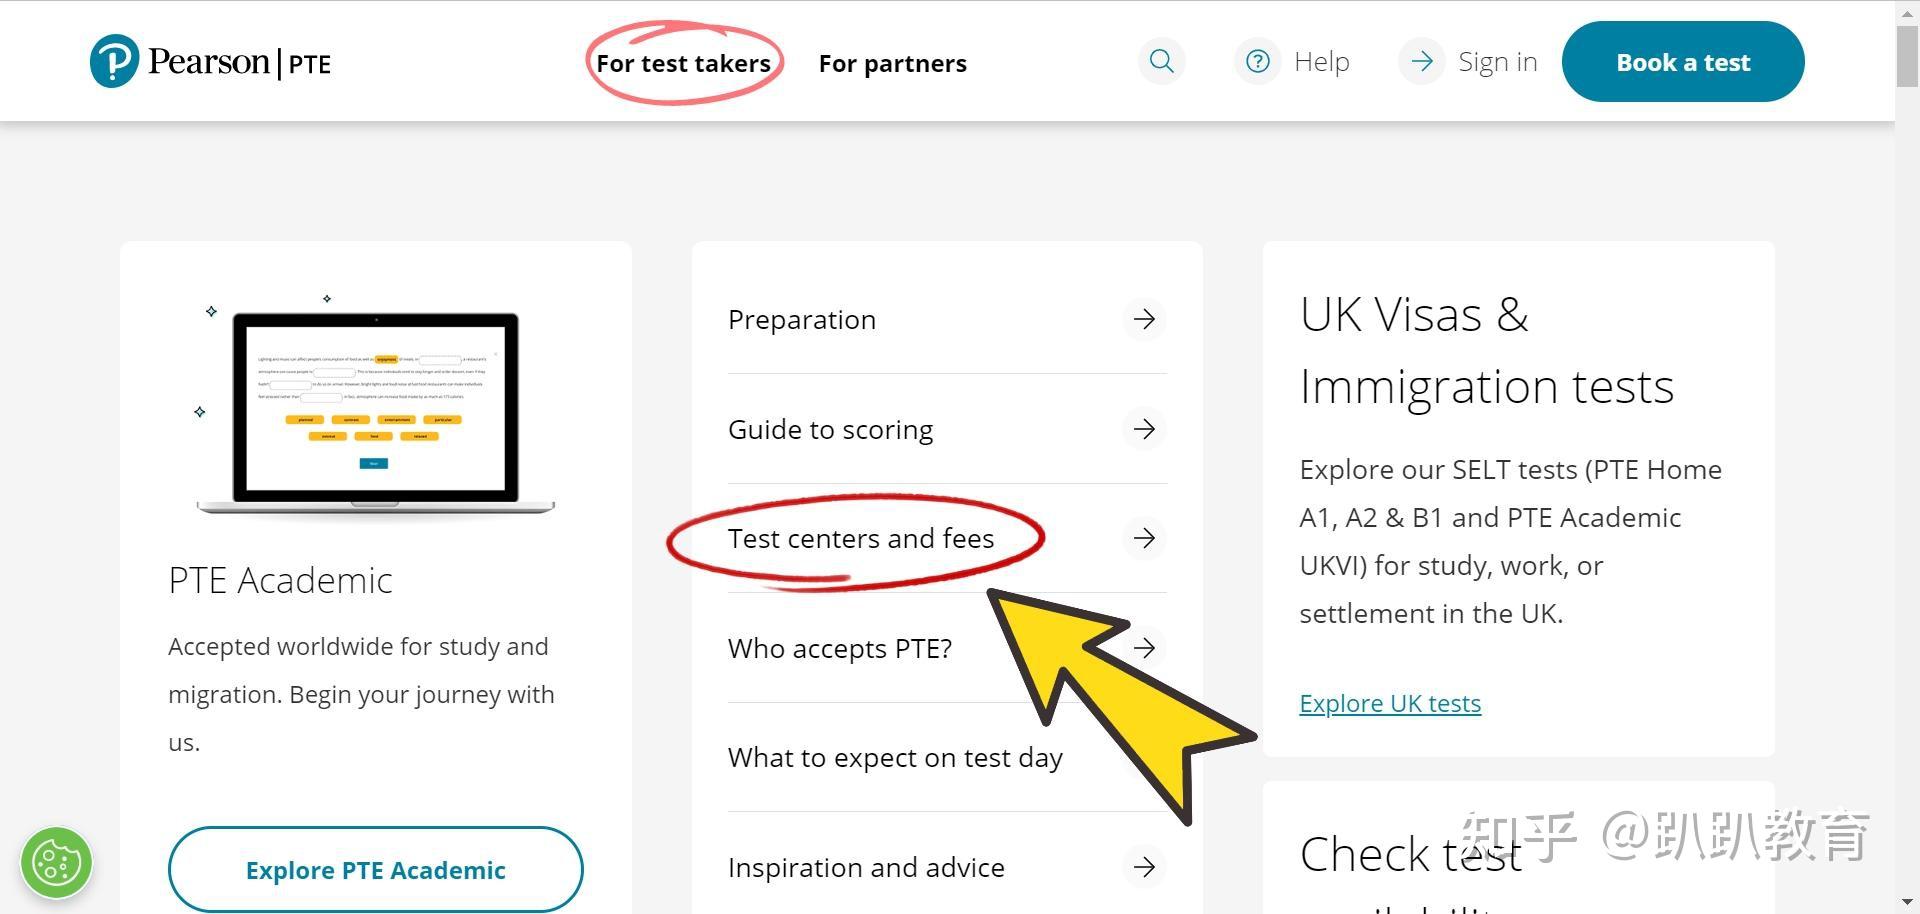Click the Pearson PTE logo

[210, 62]
